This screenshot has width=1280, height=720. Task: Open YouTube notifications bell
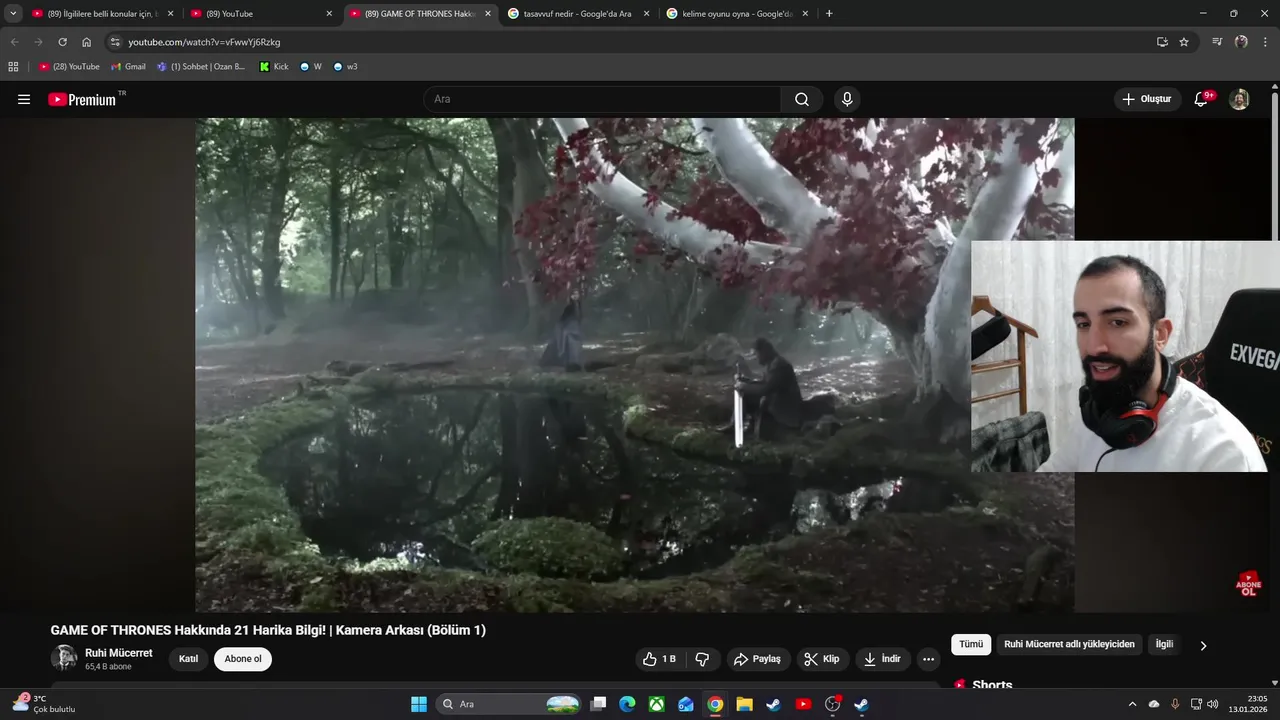[1202, 99]
